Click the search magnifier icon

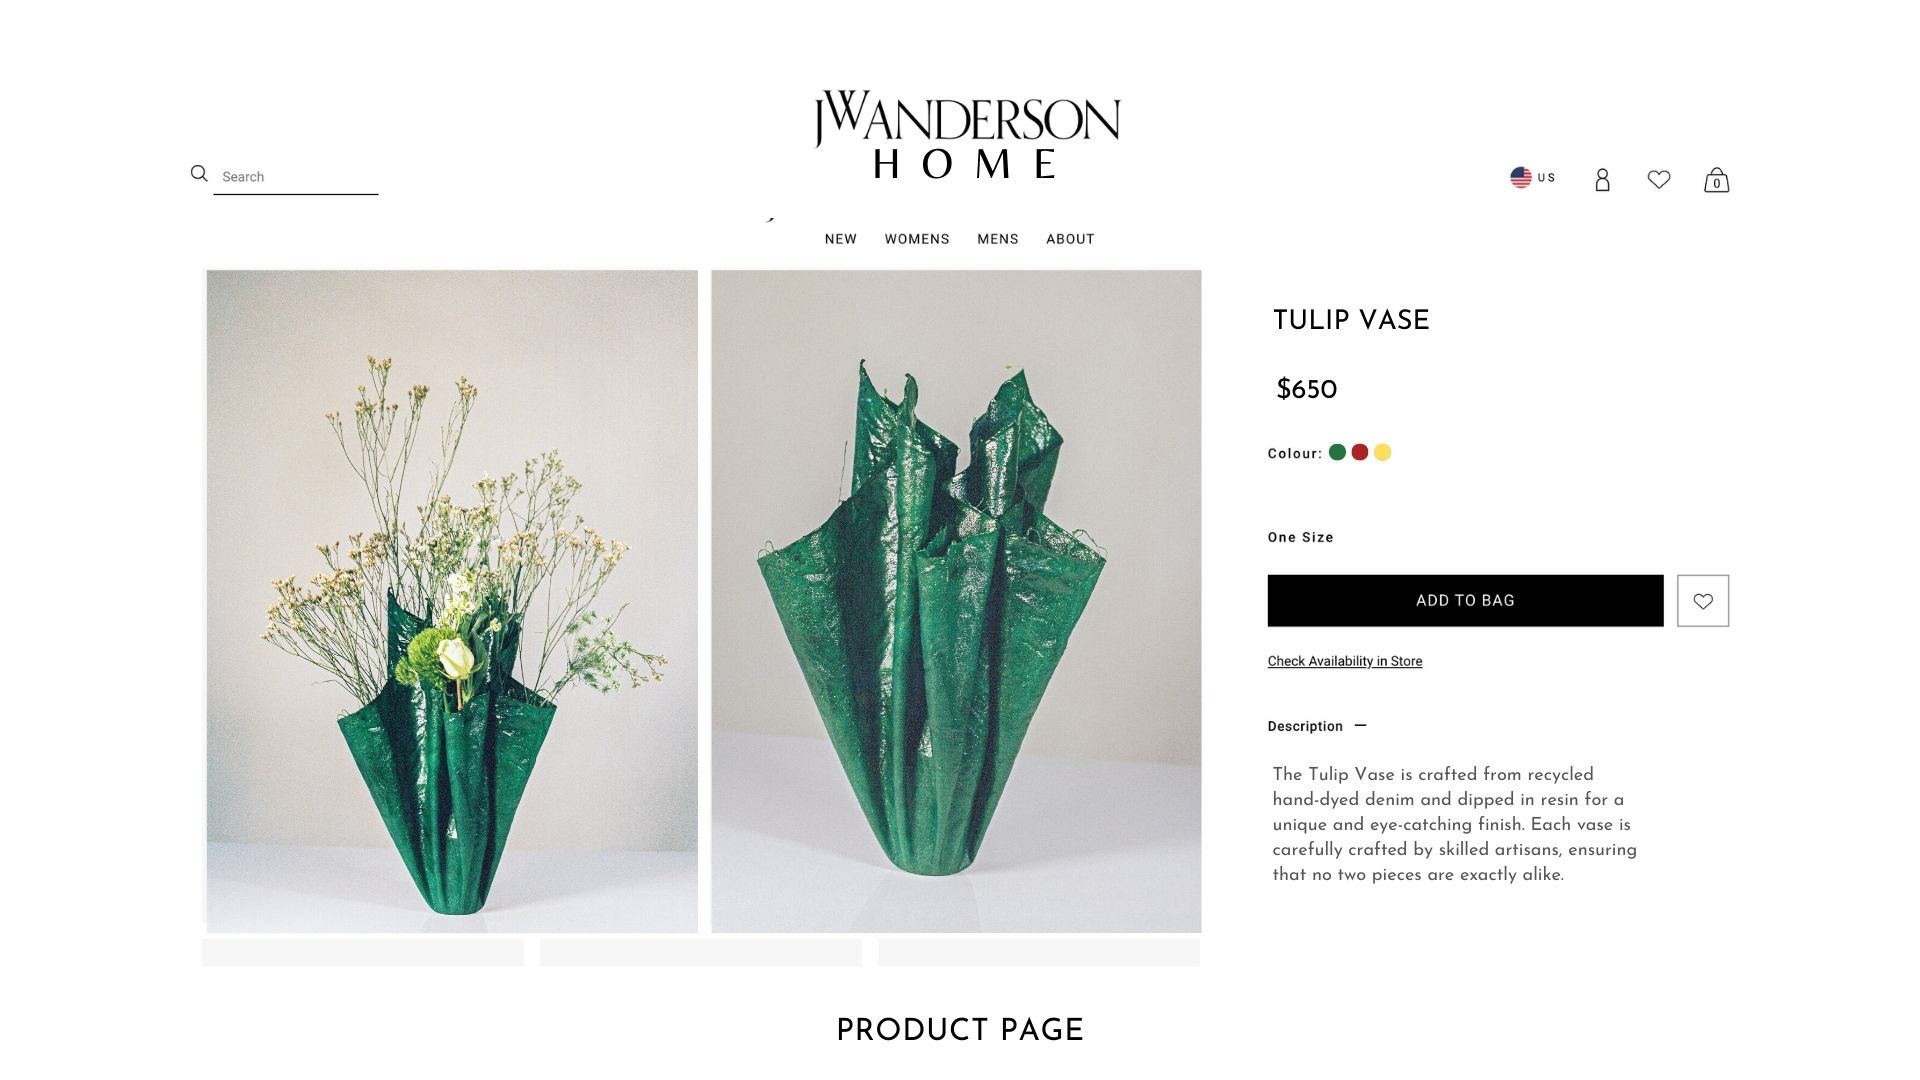(x=199, y=174)
